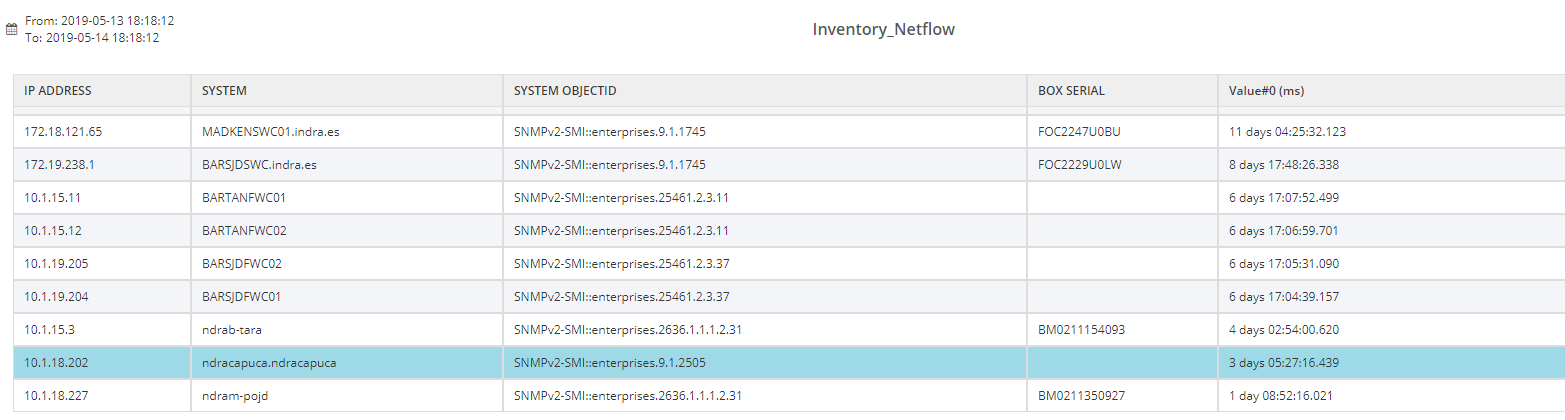Click value 1 day 08:52:16.021
This screenshot has width=1565, height=420.
click(1281, 395)
